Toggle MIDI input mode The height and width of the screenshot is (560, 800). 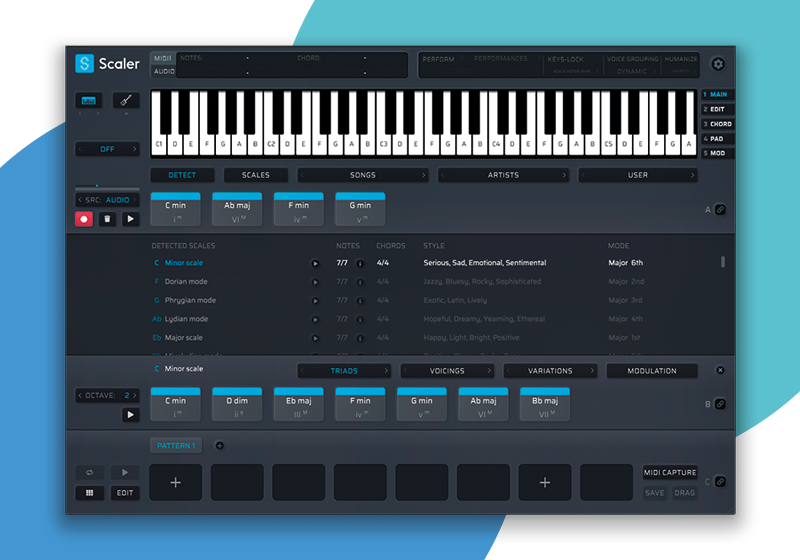click(x=163, y=58)
